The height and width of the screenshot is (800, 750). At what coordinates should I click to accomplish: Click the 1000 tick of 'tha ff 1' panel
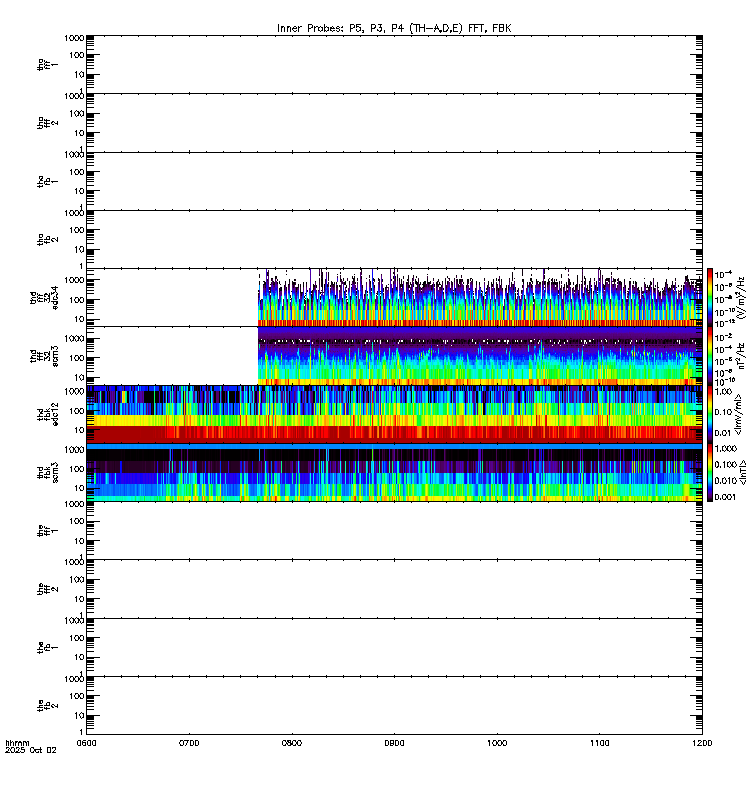click(x=74, y=38)
